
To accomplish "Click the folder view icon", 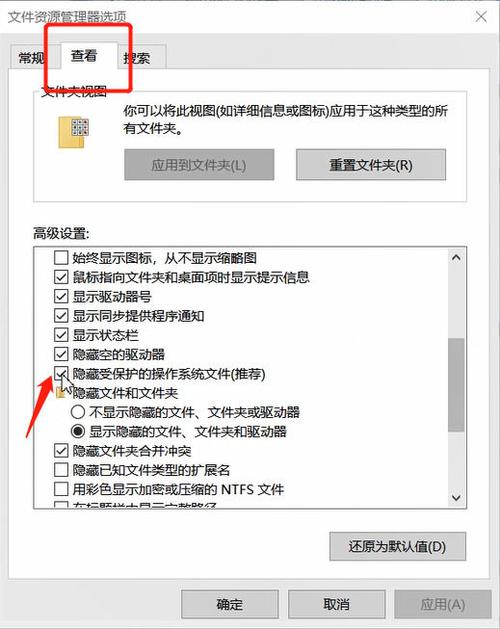I will click(73, 132).
